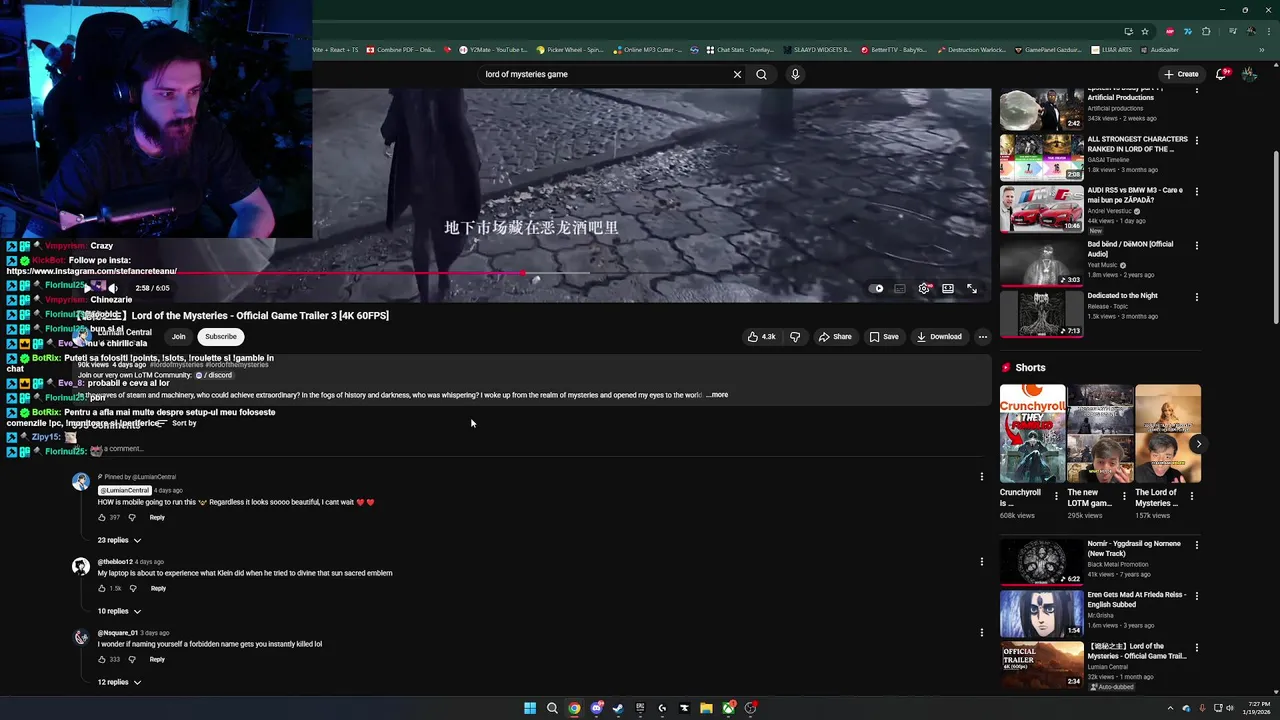Expand 12 replies under @Nsquare_01 comment
This screenshot has height=720, width=1280.
click(x=119, y=683)
